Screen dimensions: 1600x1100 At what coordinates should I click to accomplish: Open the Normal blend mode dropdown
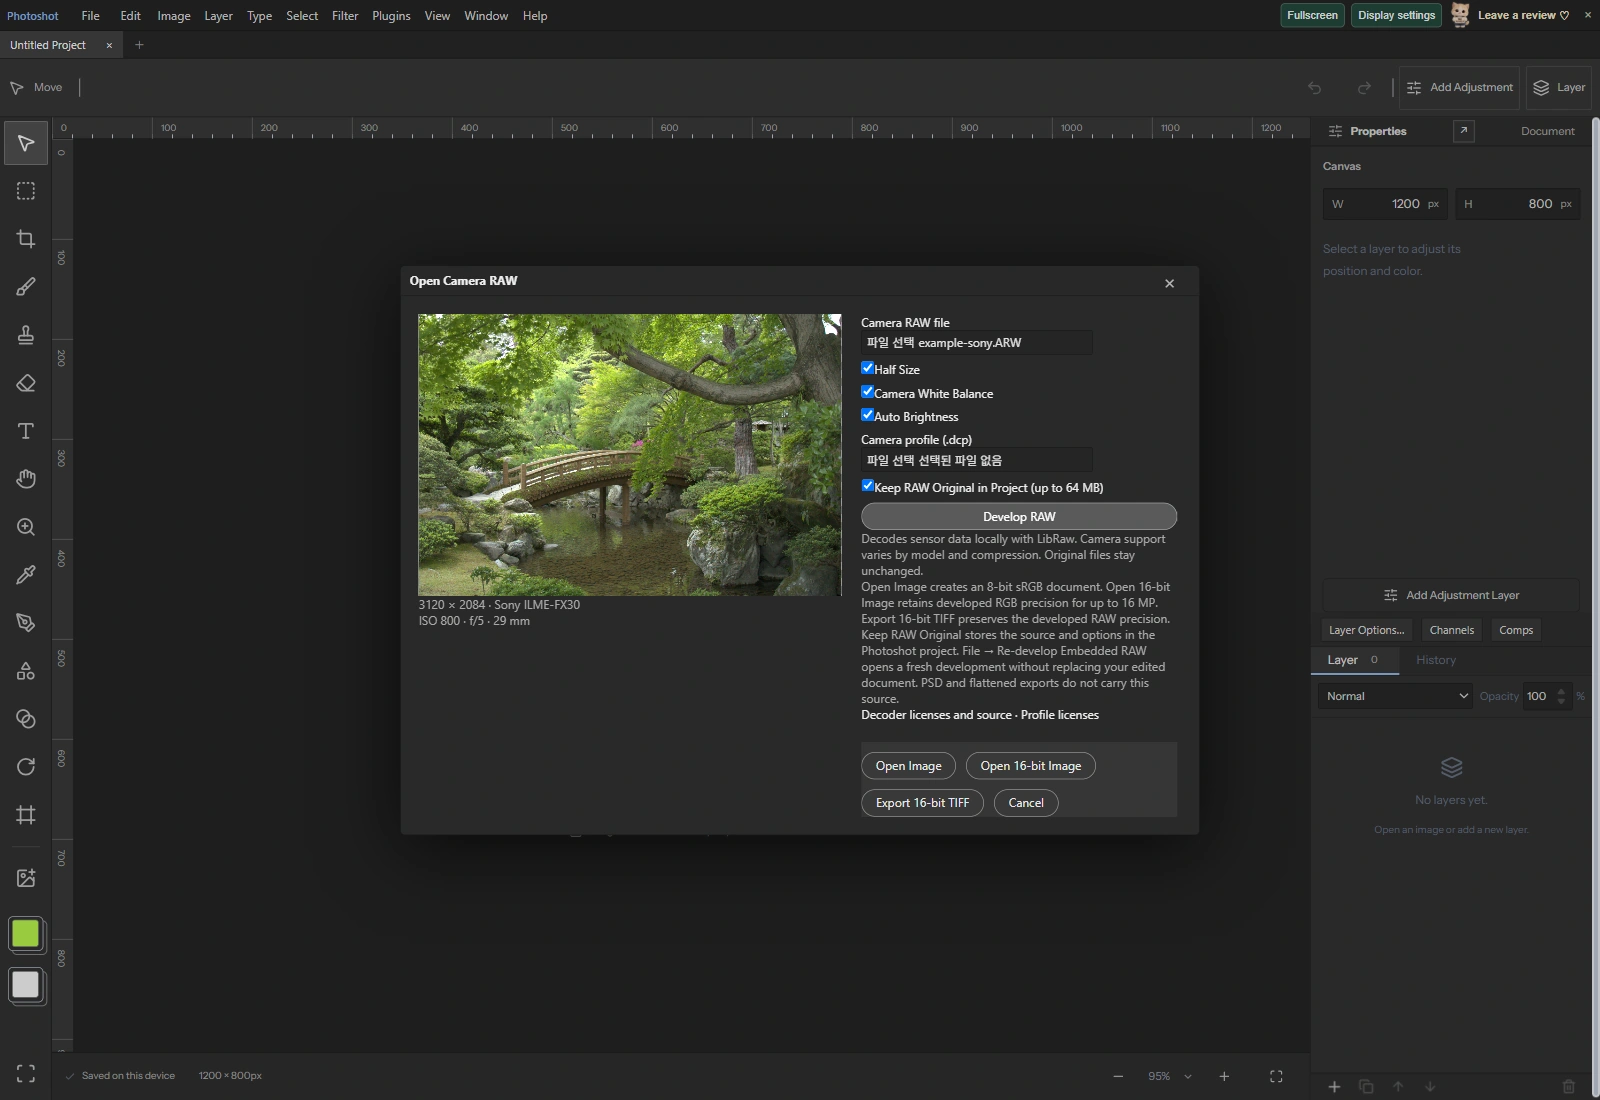1396,696
